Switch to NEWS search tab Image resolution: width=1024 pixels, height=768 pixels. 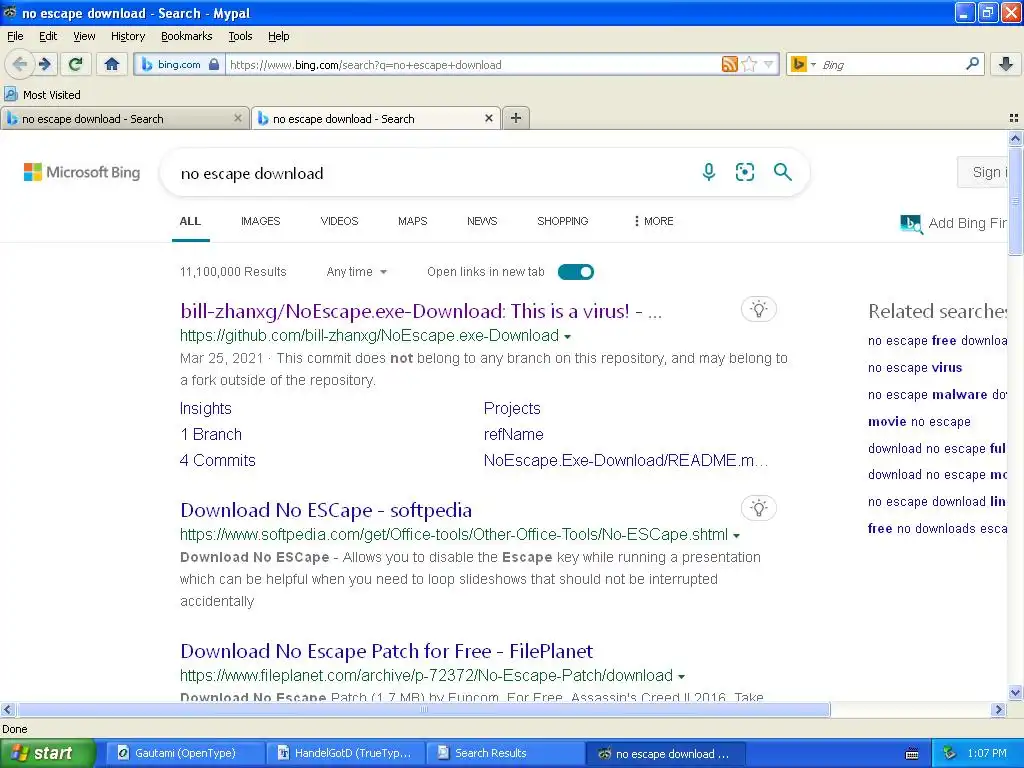click(482, 221)
